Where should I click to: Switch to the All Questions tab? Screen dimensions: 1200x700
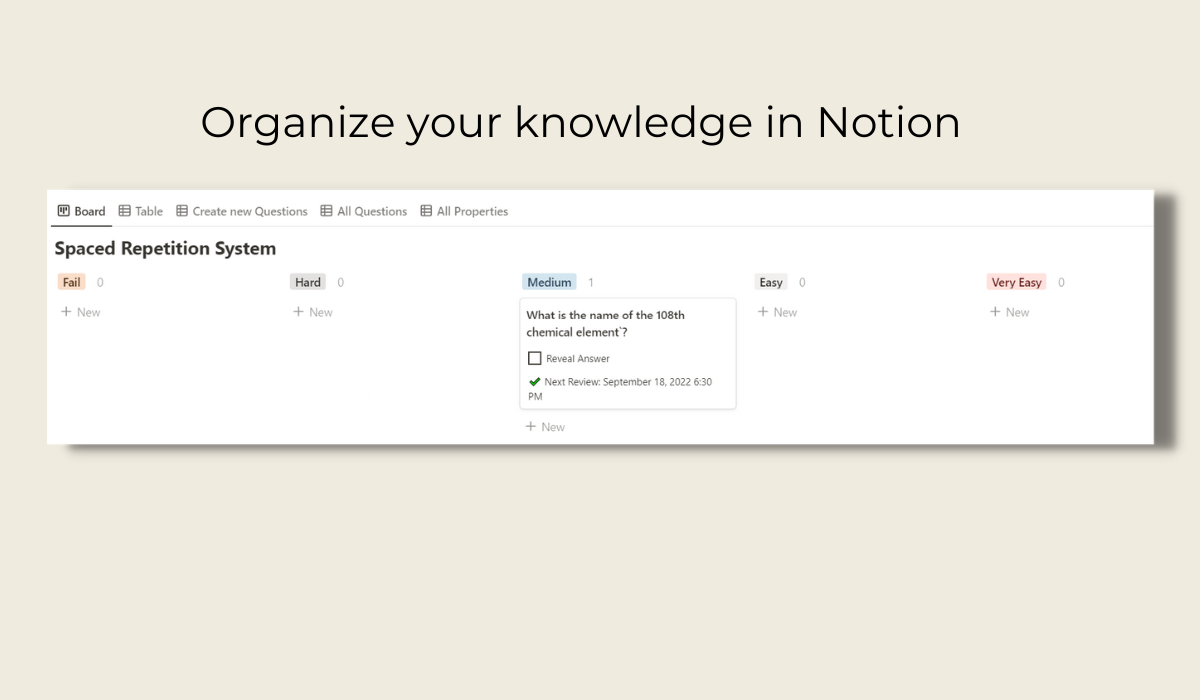coord(364,211)
